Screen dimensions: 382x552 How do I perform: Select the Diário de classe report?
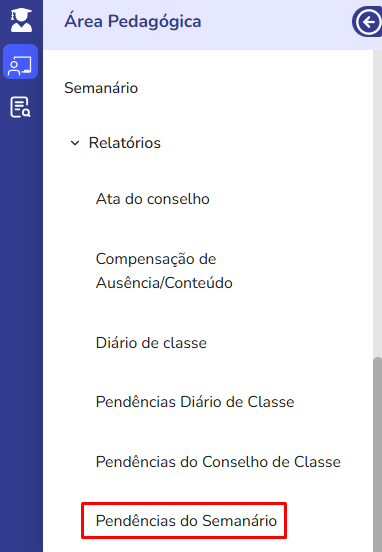coord(151,343)
